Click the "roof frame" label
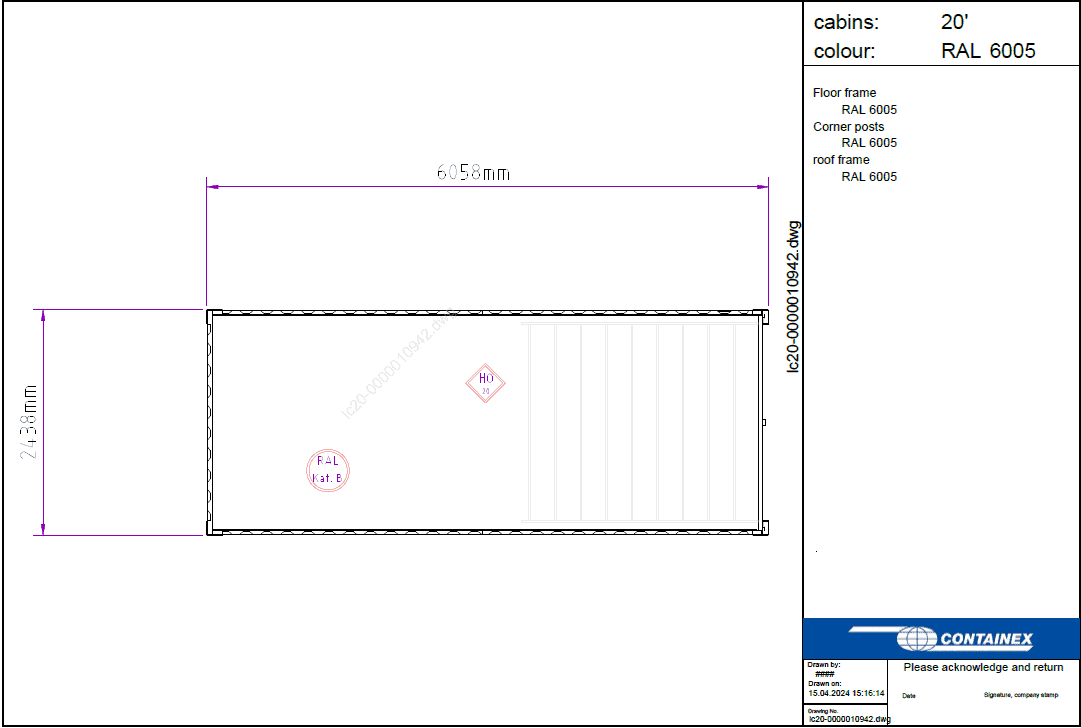Screen dimensions: 1081x728 (x=841, y=160)
